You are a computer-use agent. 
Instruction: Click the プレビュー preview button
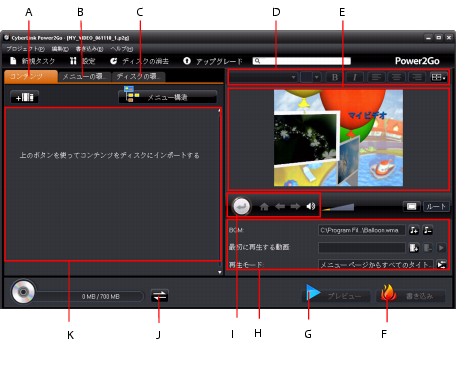click(336, 295)
